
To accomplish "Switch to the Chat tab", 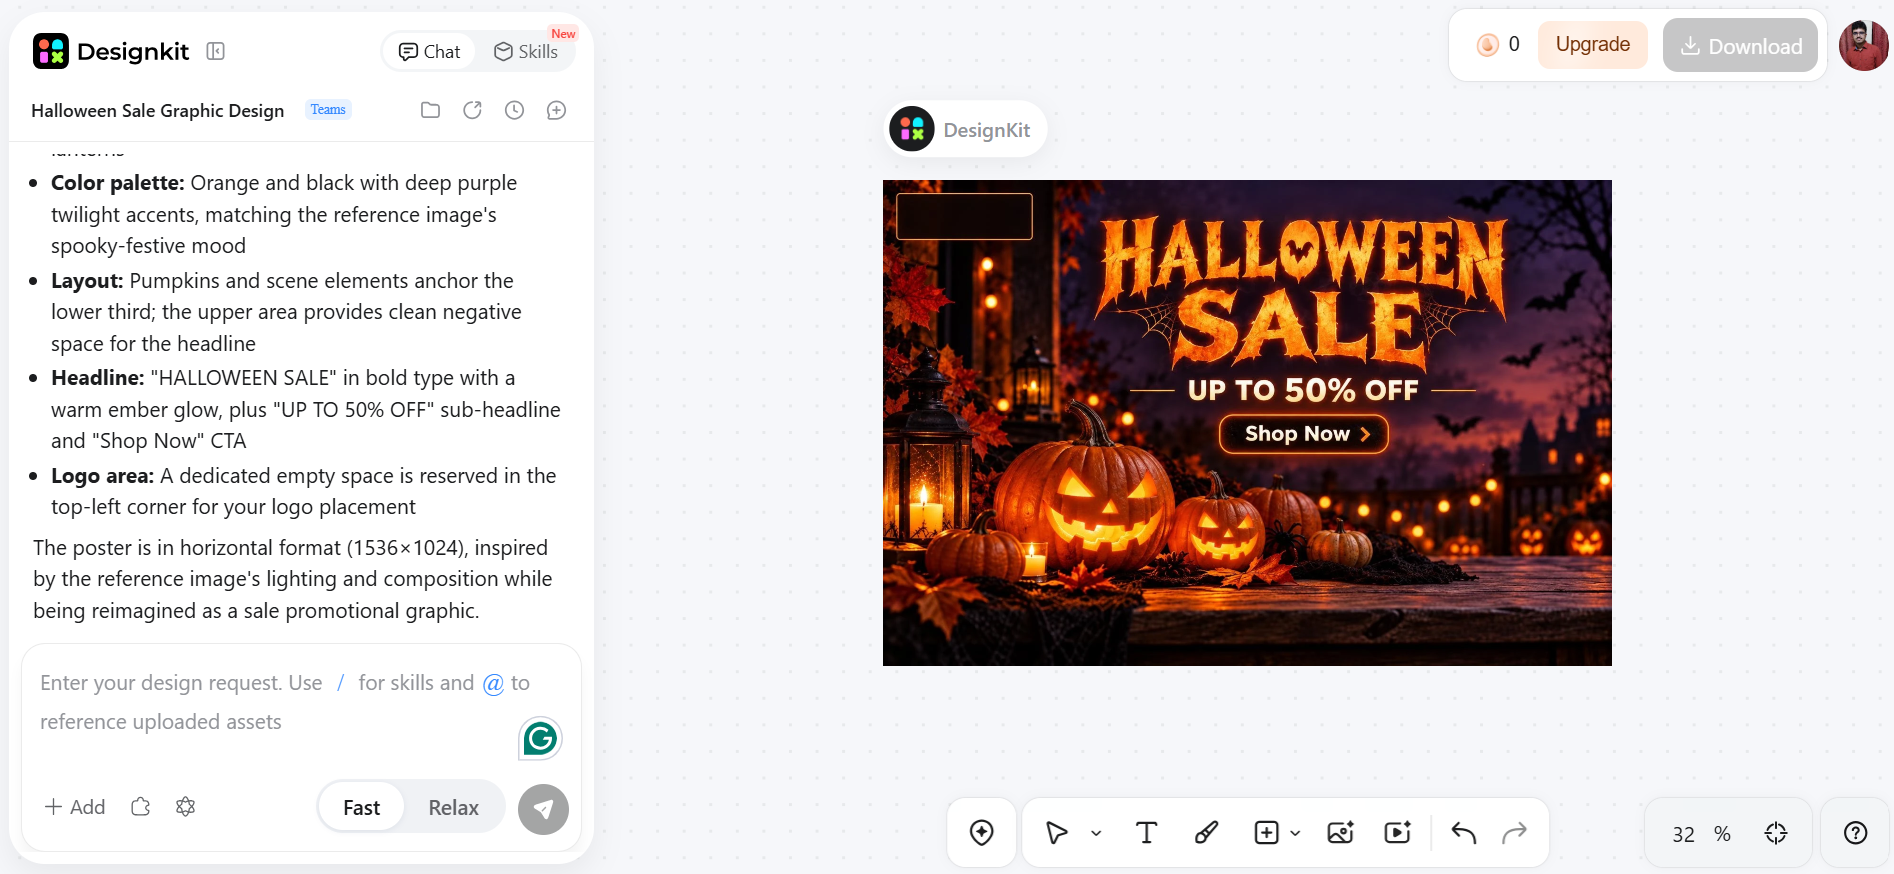I will pyautogui.click(x=430, y=52).
